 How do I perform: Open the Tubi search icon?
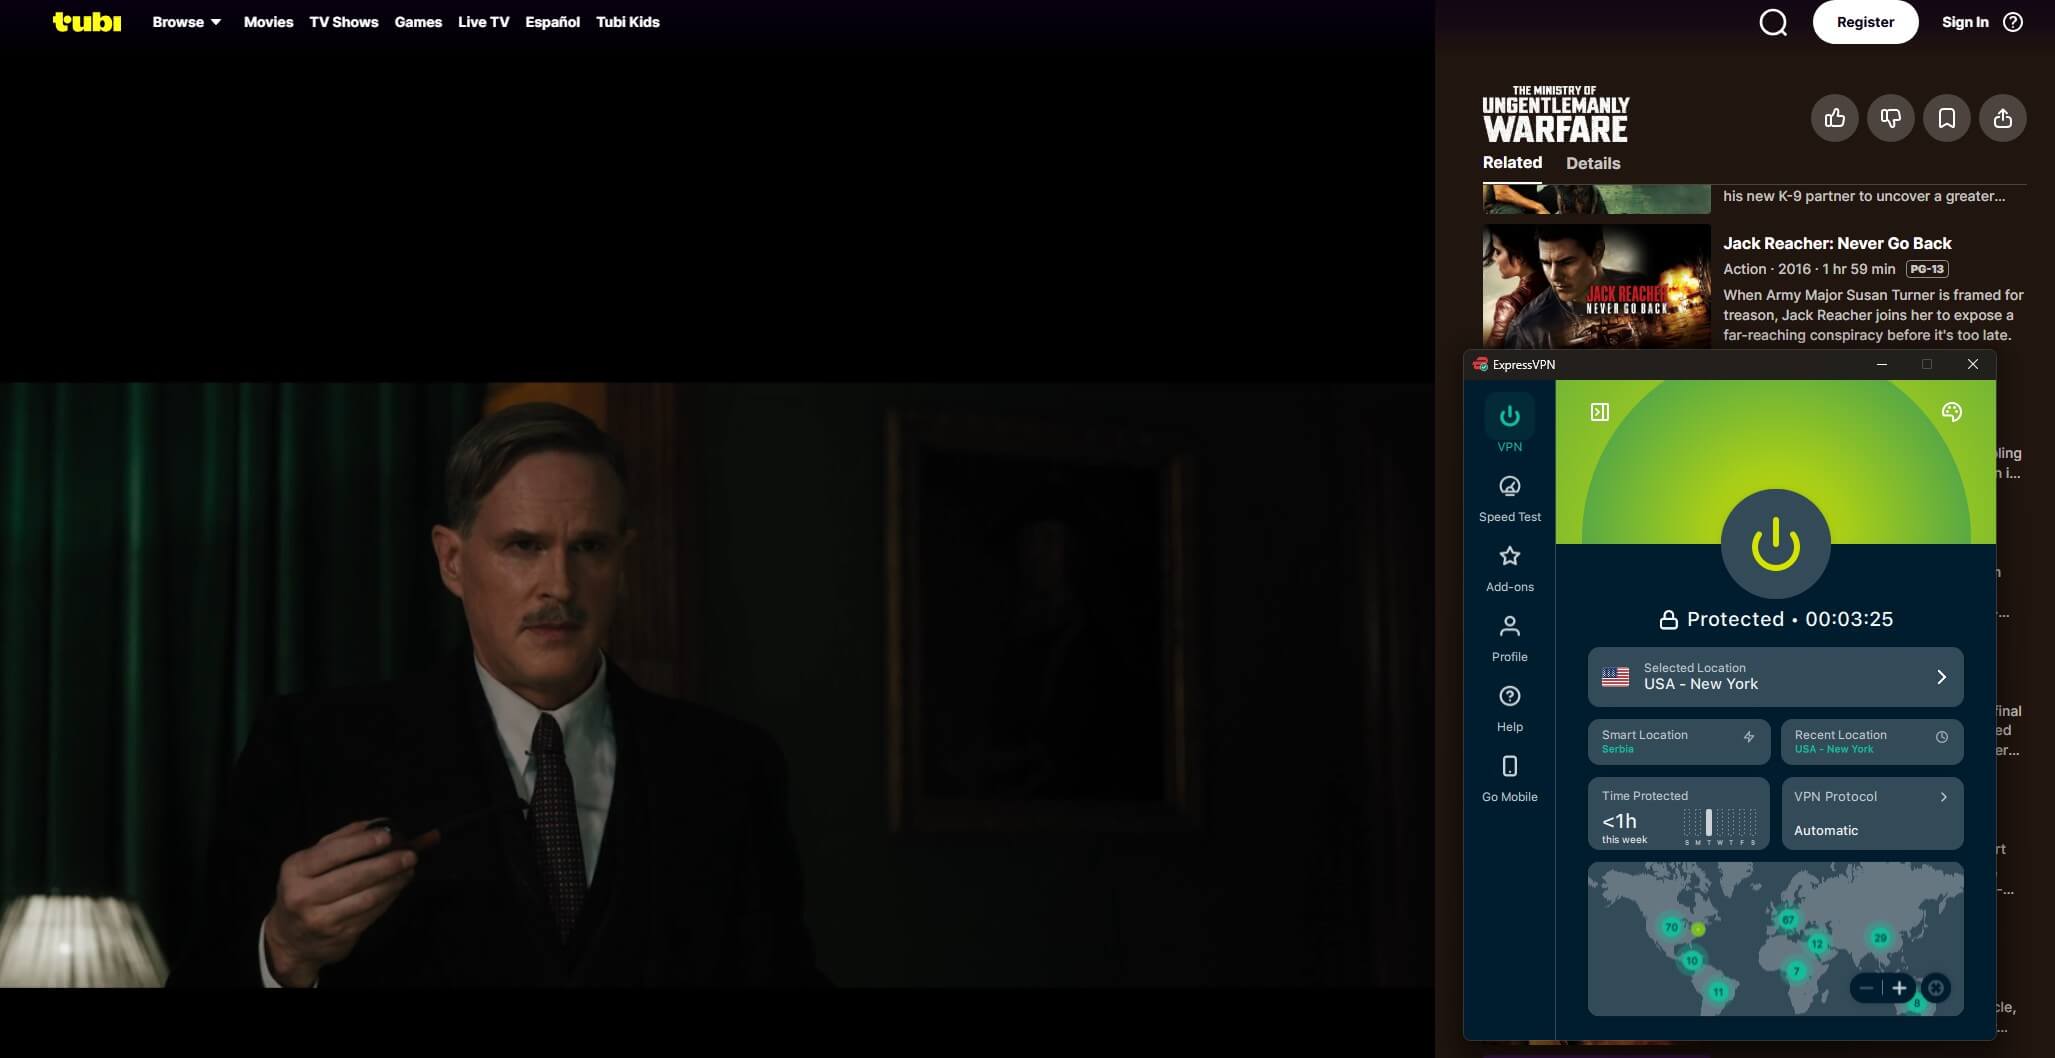pyautogui.click(x=1773, y=22)
